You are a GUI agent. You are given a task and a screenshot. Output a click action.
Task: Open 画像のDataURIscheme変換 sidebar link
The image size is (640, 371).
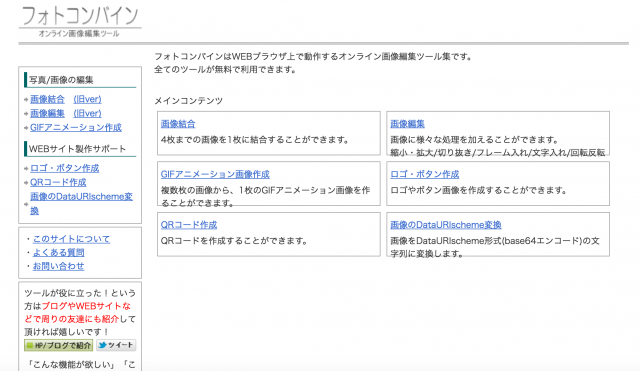(81, 203)
